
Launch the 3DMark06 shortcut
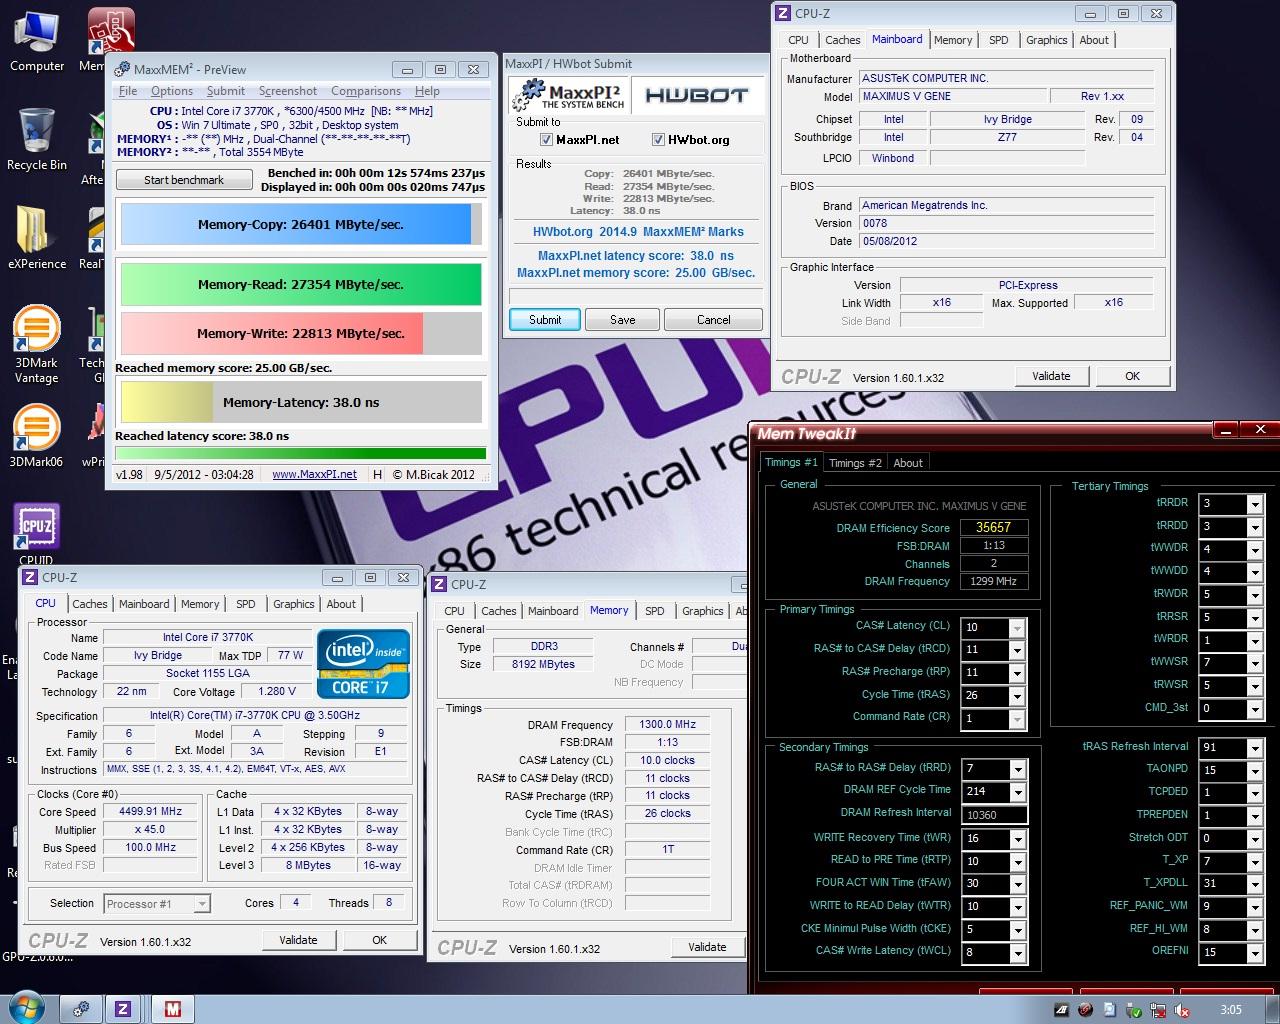(x=36, y=436)
